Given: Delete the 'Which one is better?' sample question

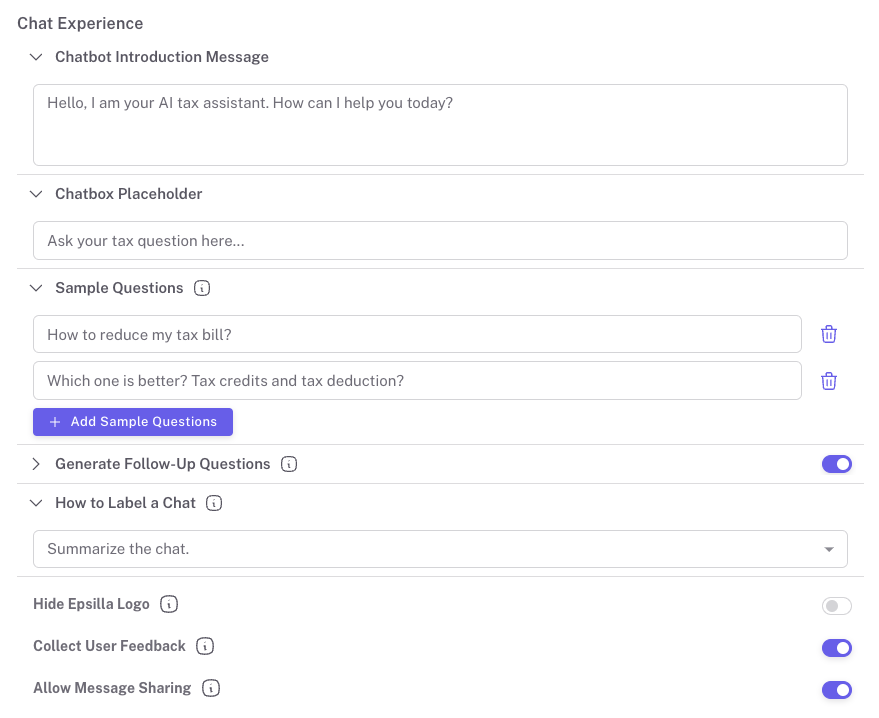Looking at the screenshot, I should [828, 381].
